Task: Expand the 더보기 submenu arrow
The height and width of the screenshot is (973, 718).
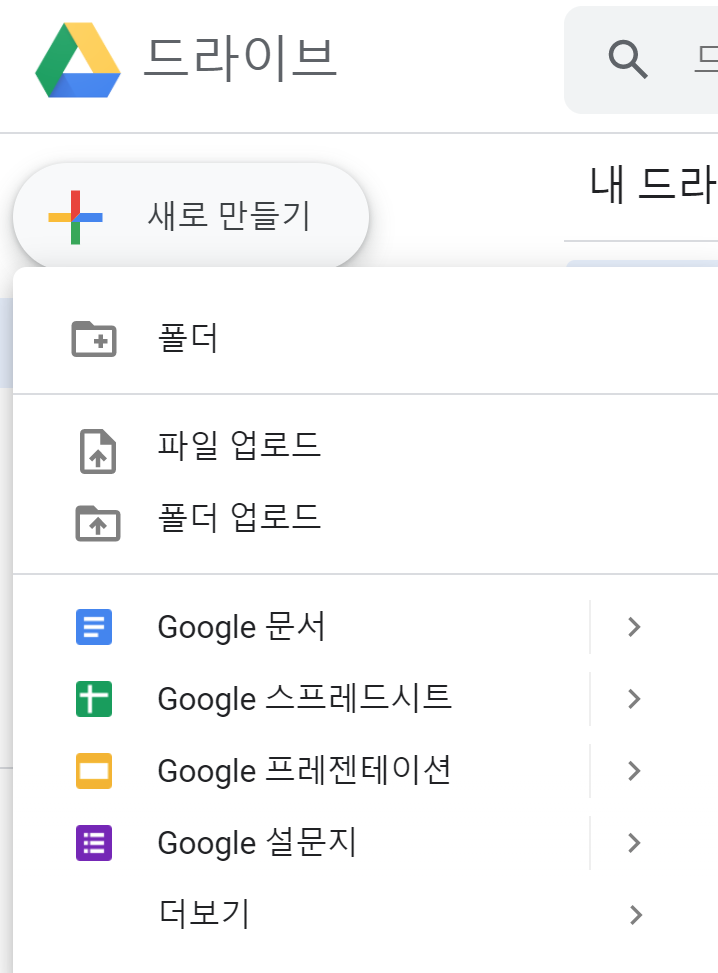Action: 635,915
